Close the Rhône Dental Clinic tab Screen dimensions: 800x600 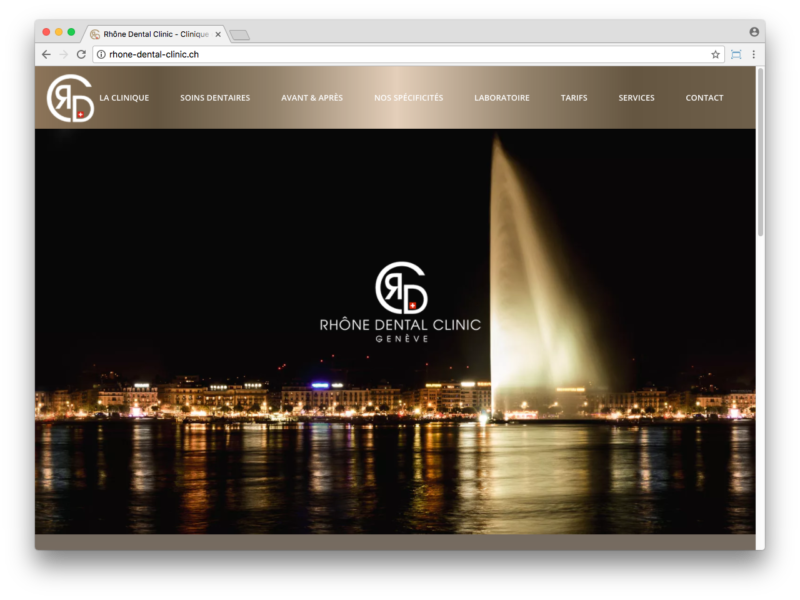coord(218,34)
